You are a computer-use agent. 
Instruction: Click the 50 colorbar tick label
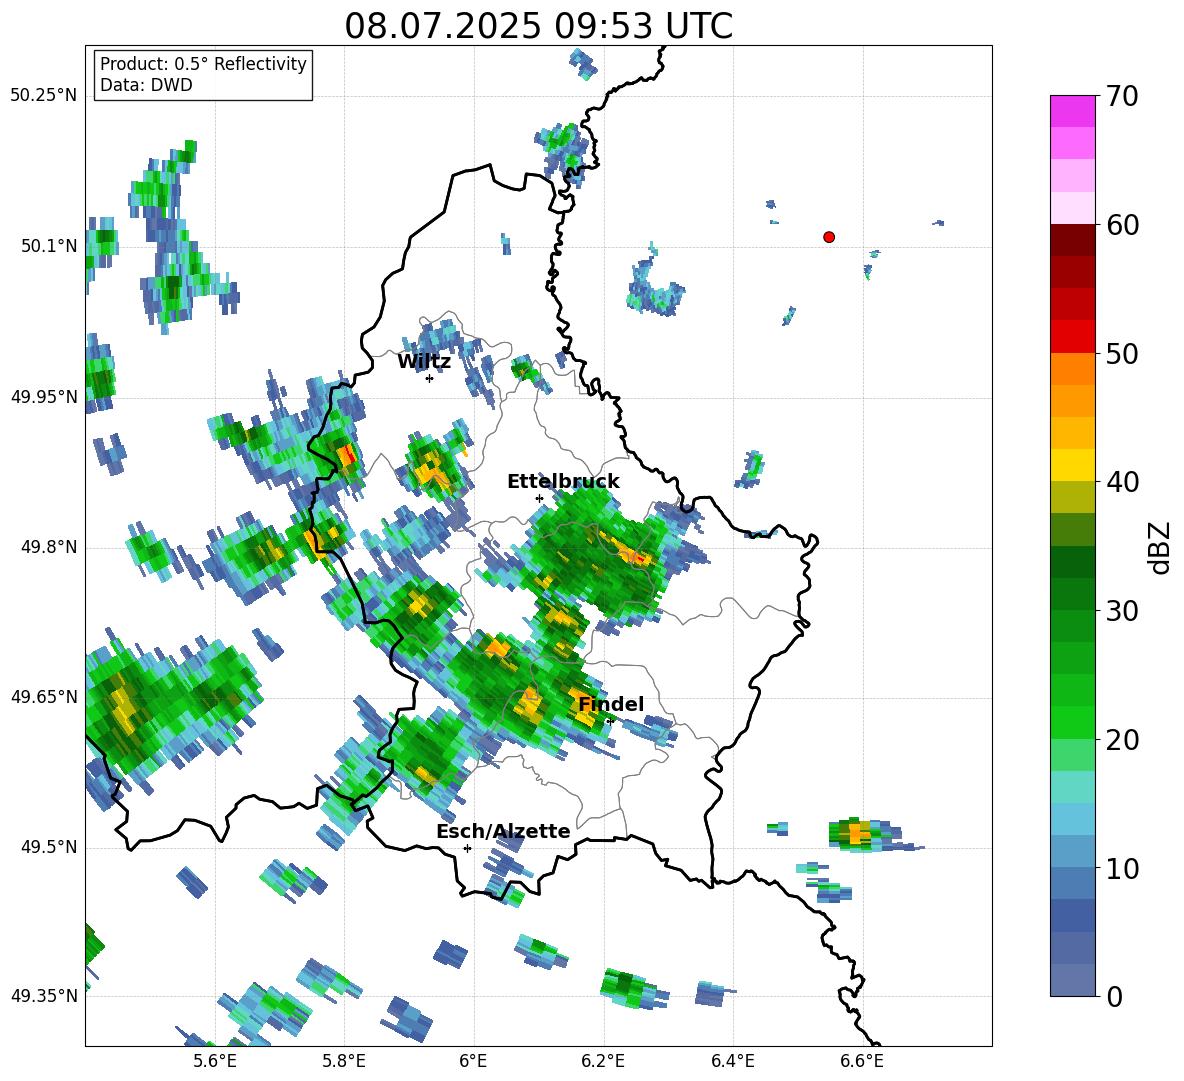[x=1122, y=353]
